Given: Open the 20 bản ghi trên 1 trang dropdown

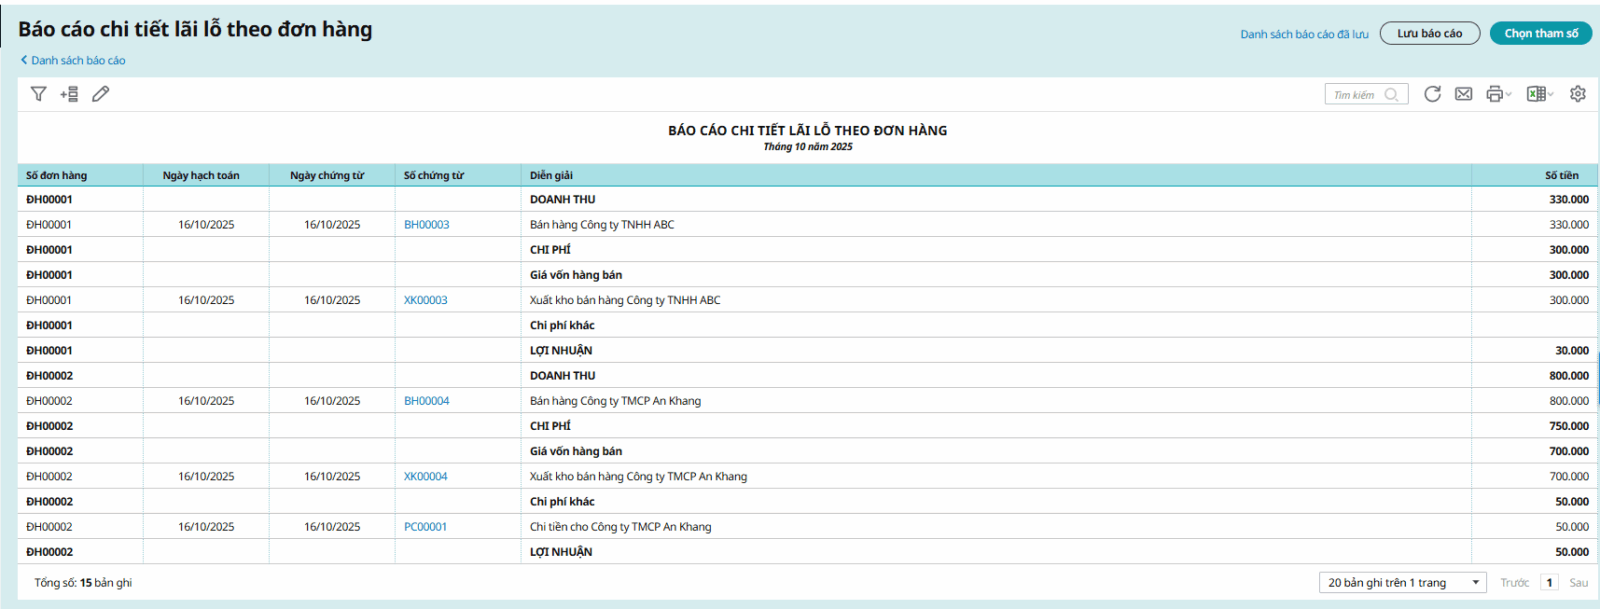Looking at the screenshot, I should click(1403, 583).
